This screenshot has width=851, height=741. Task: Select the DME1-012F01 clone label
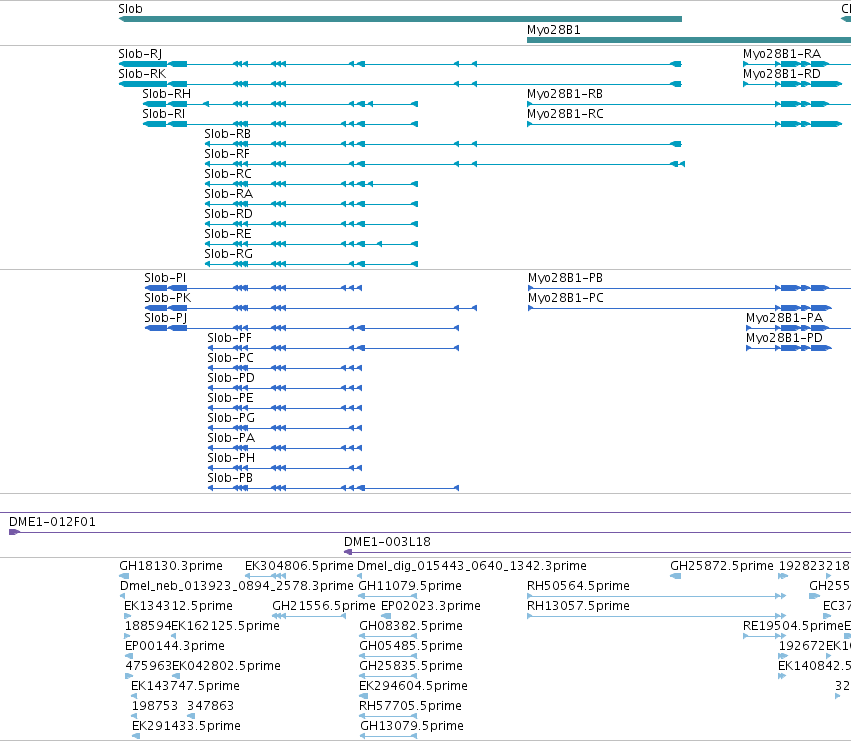tap(52, 522)
